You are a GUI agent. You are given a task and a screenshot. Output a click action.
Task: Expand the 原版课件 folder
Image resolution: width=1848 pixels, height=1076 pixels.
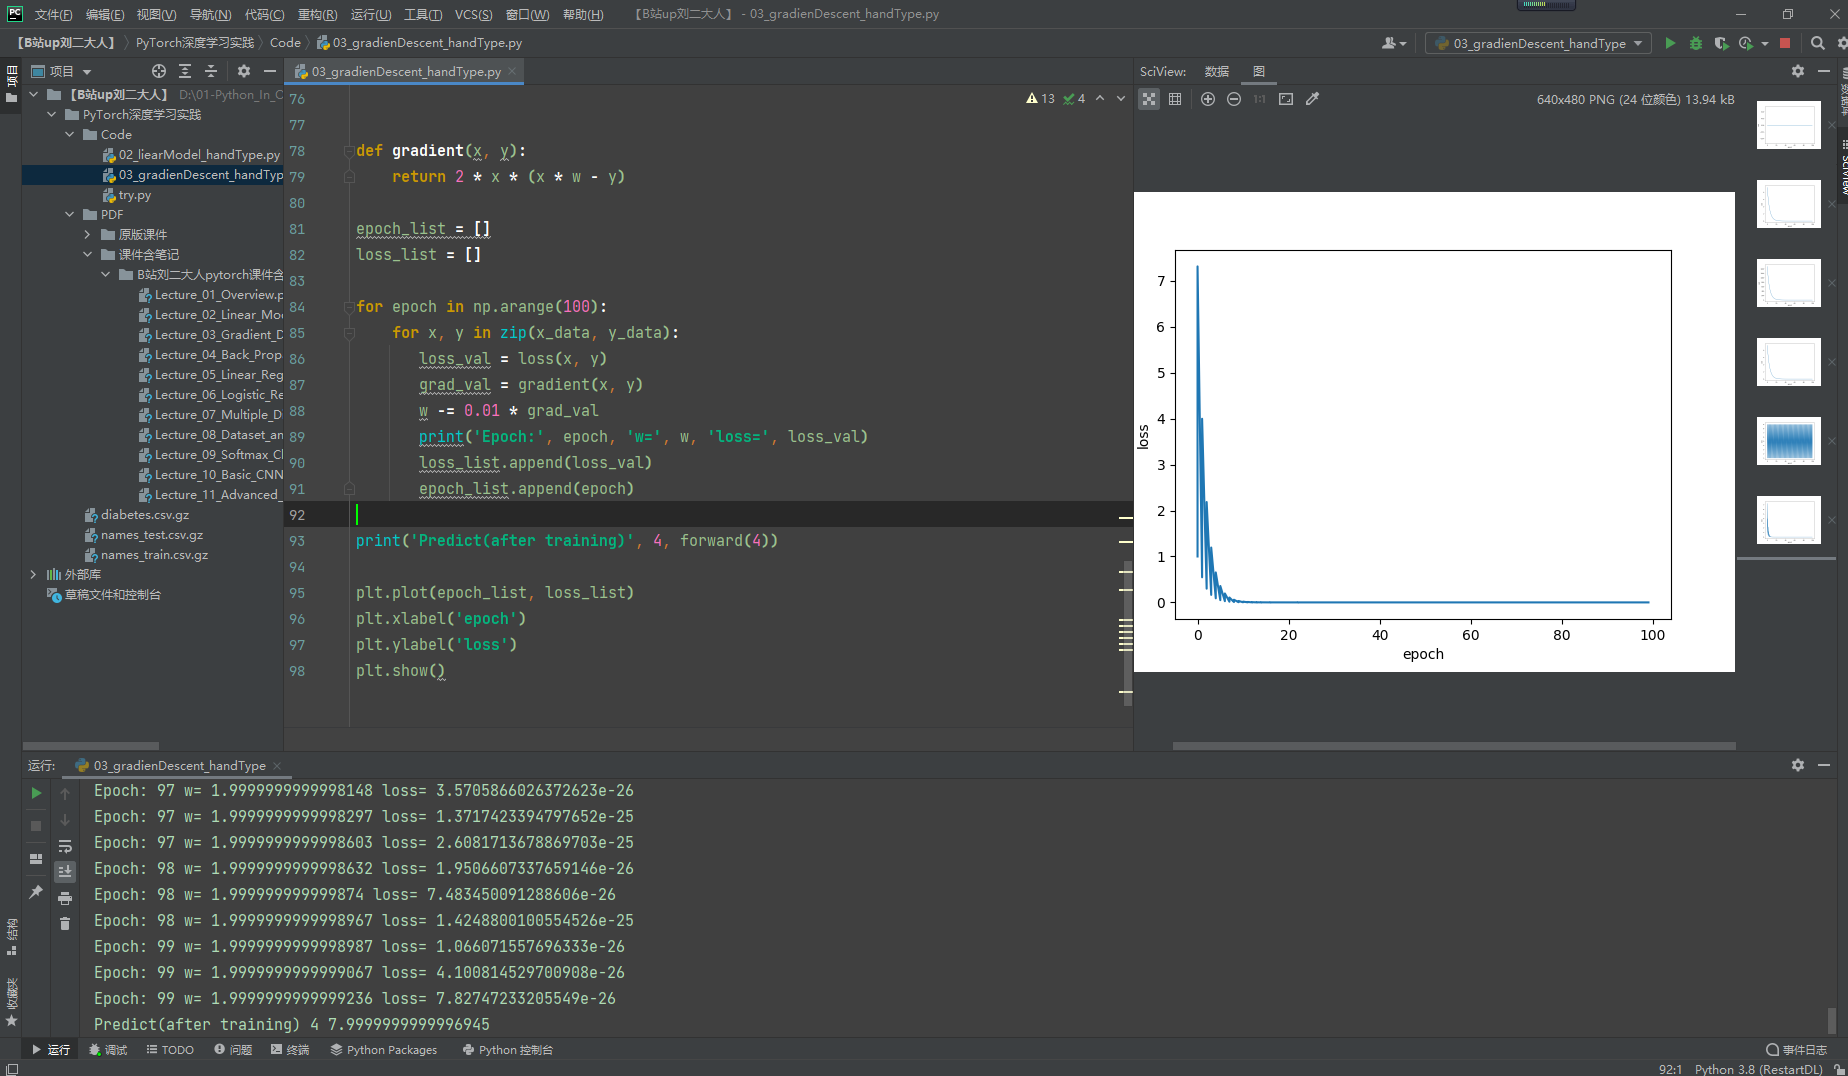point(88,235)
